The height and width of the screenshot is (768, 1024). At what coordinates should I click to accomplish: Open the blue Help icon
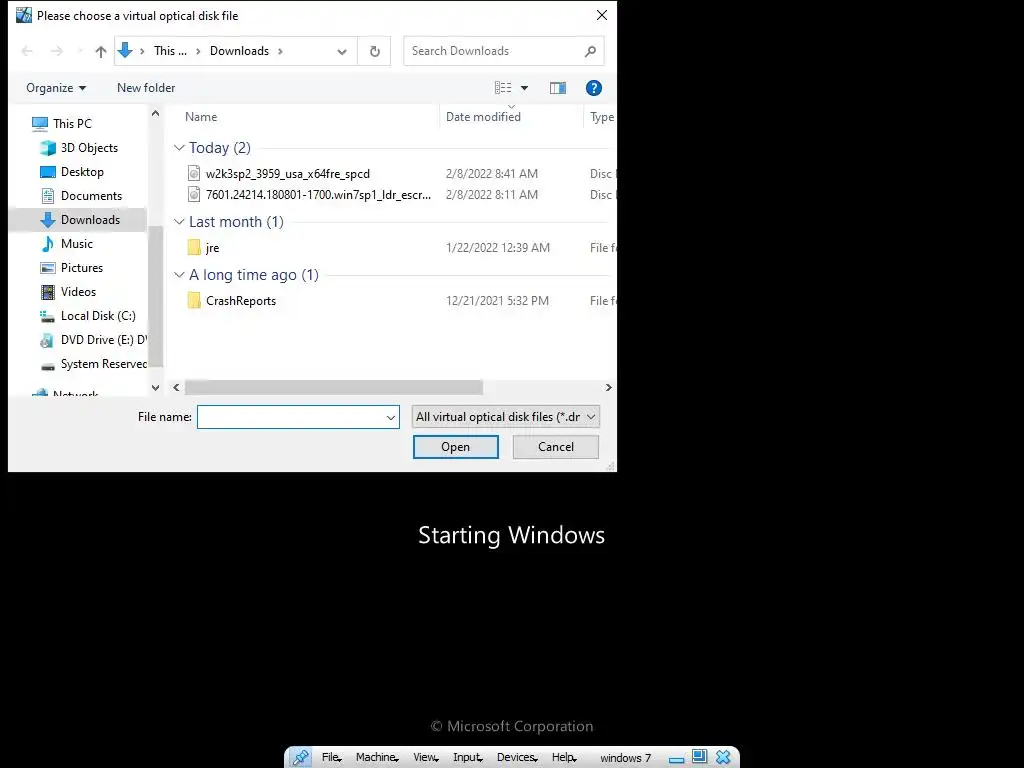[594, 88]
